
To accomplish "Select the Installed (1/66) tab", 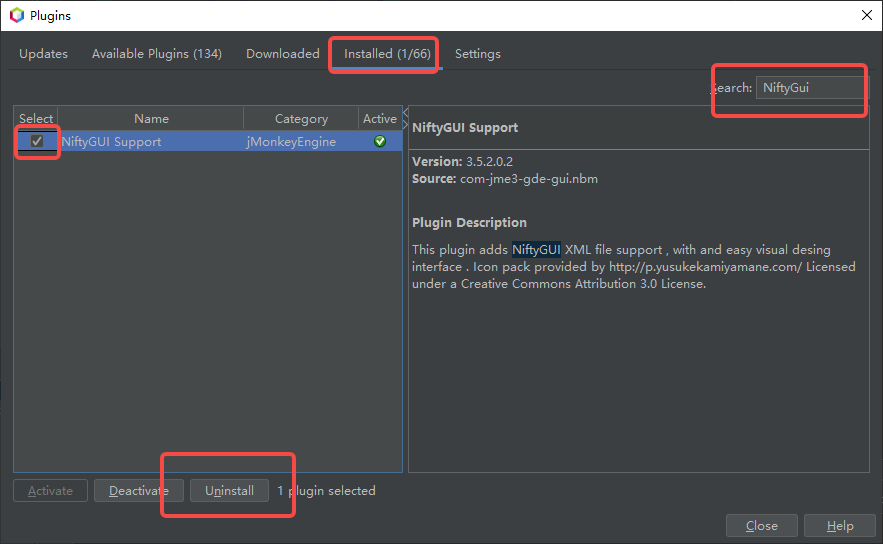I will point(387,53).
